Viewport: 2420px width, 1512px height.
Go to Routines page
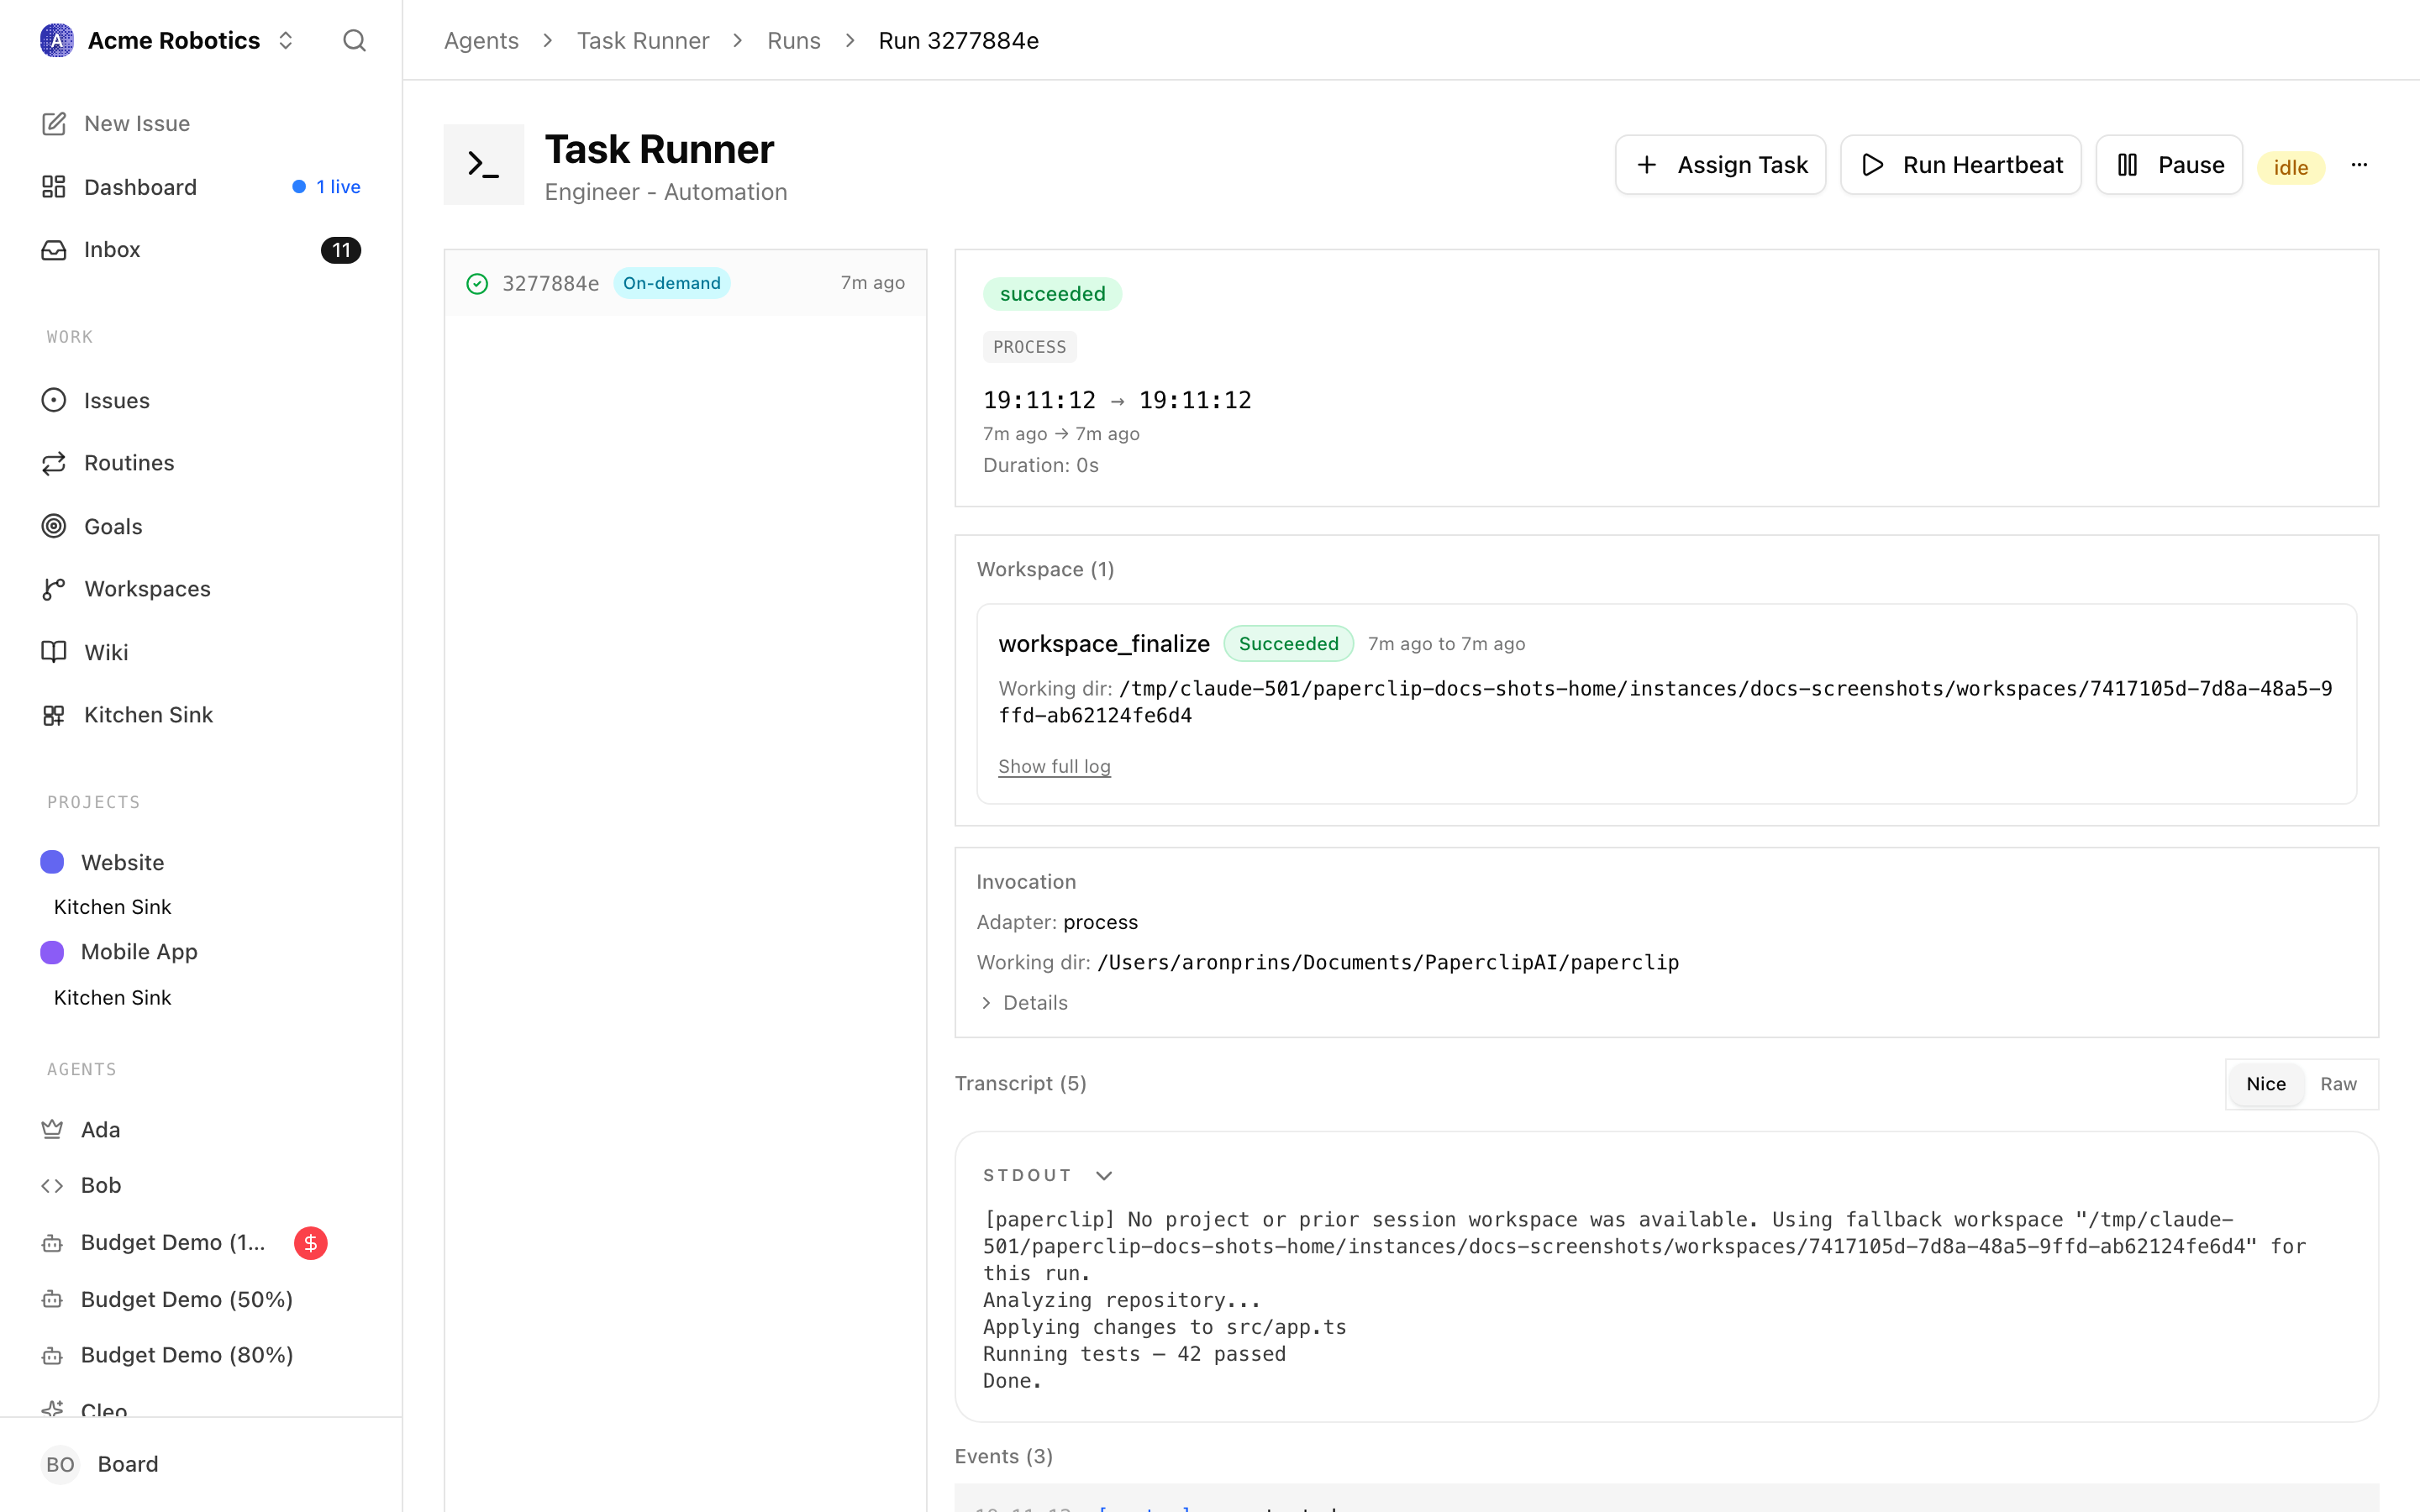coord(201,463)
